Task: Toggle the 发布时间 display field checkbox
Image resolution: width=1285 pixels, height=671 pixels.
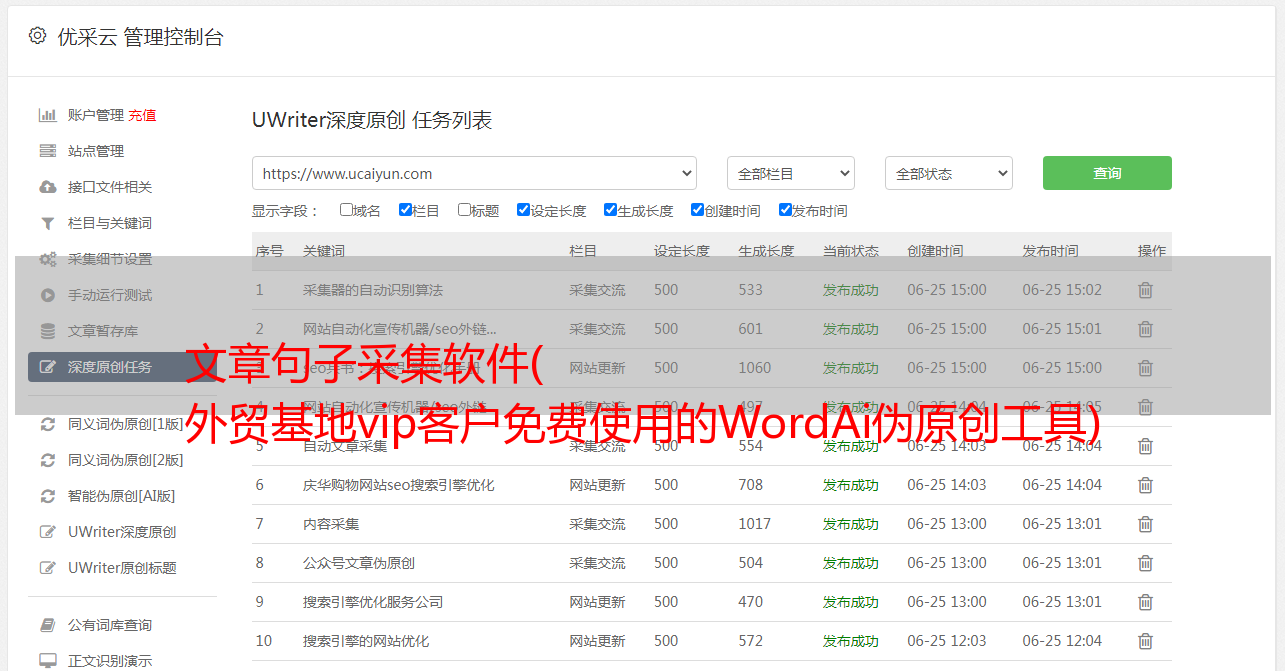Action: (785, 210)
